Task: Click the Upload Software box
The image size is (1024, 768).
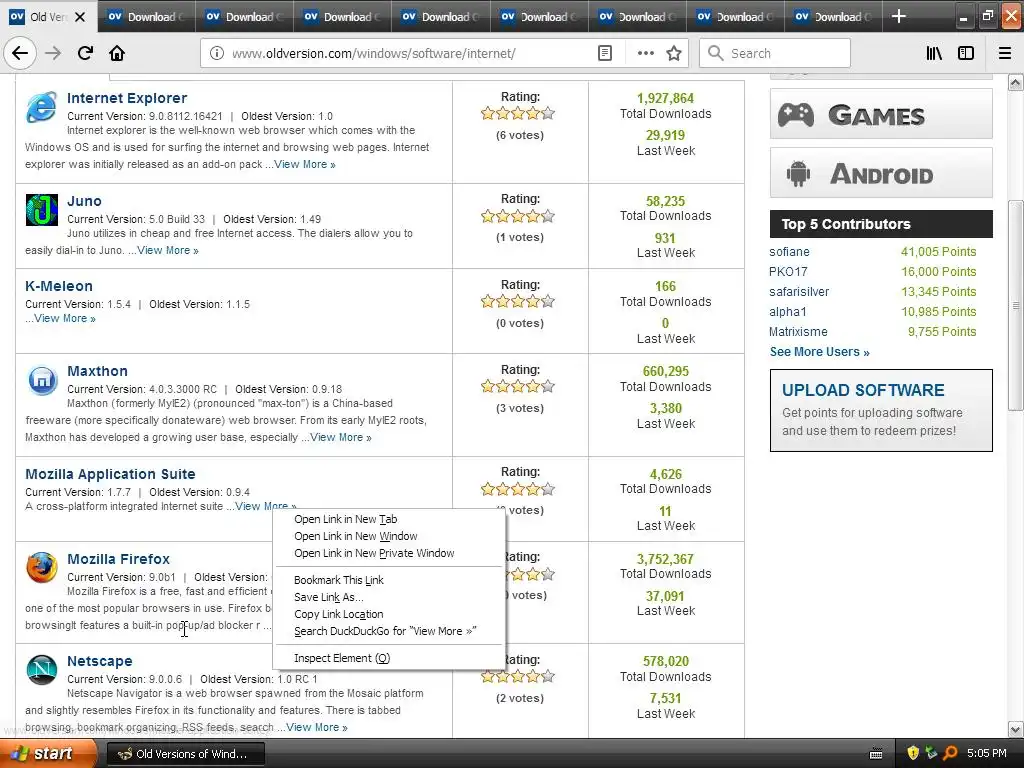Action: point(881,410)
